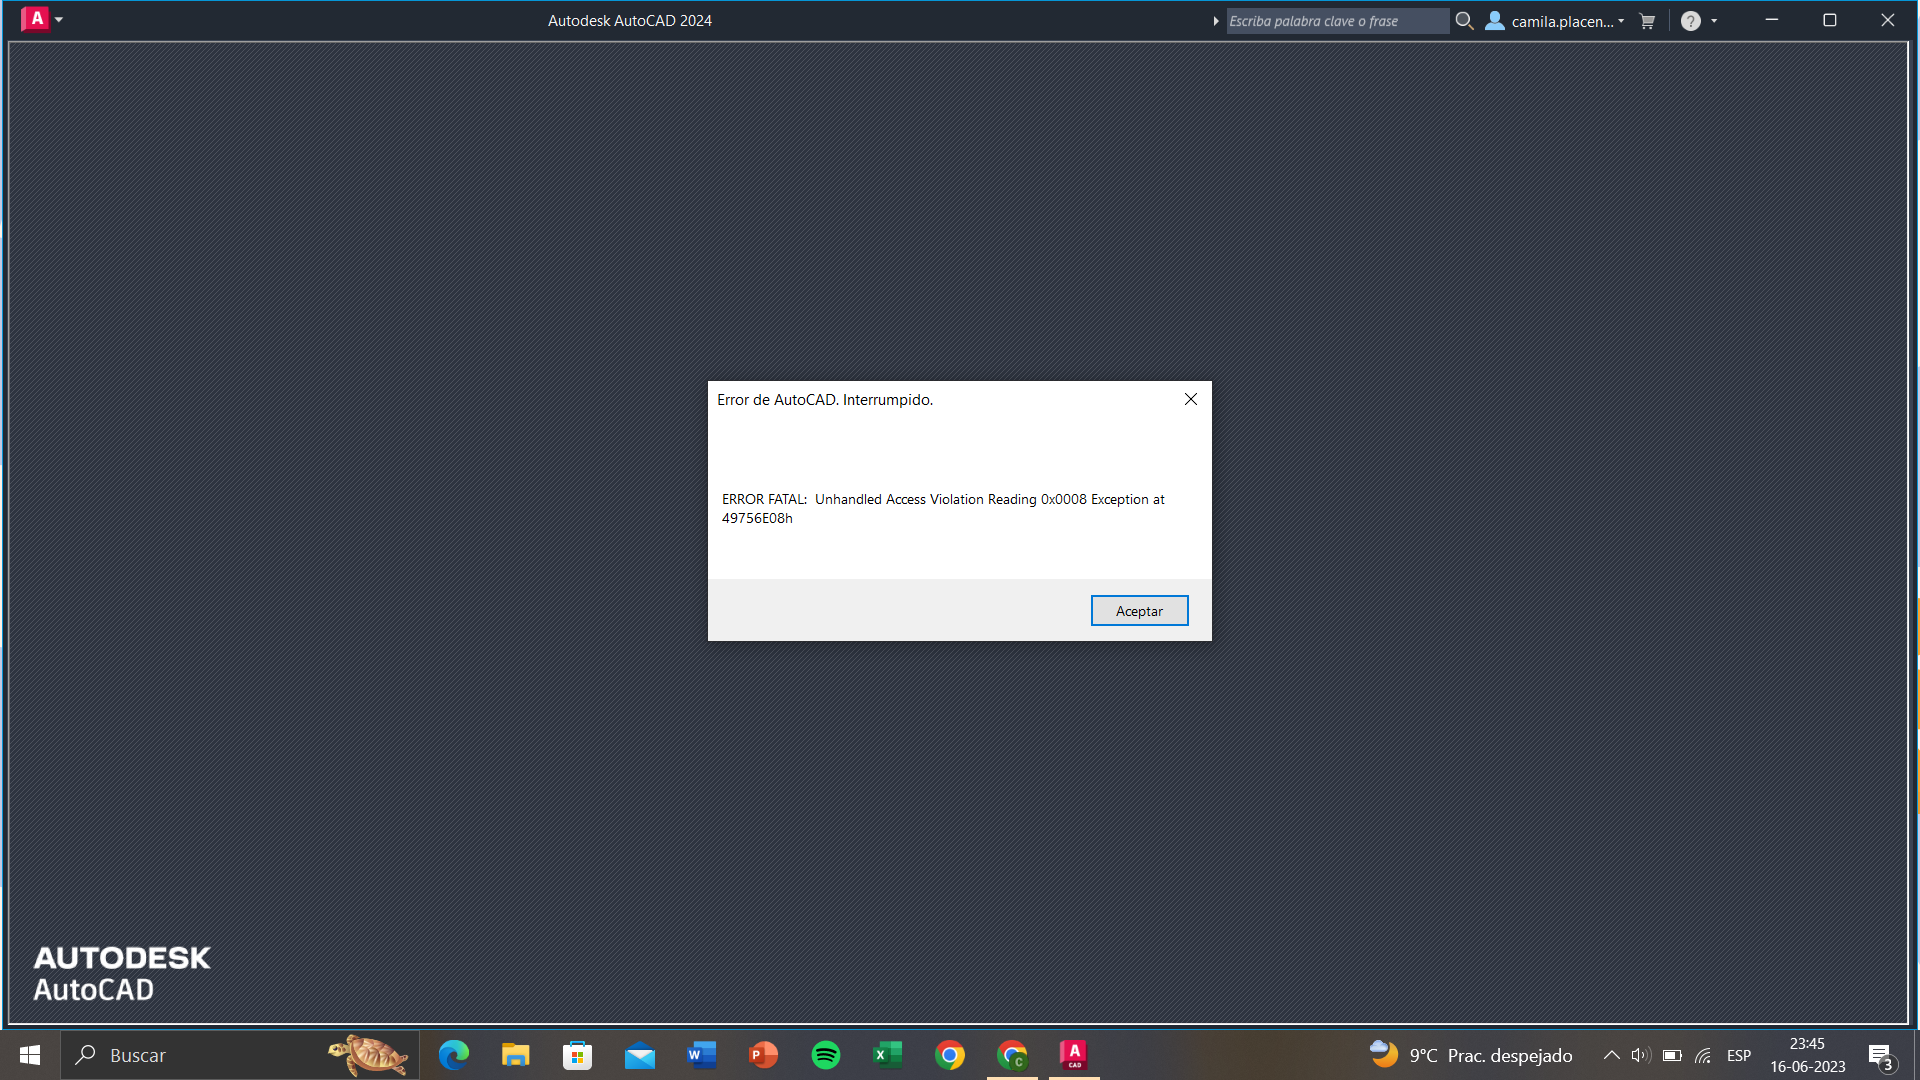Open the red A application menu
This screenshot has height=1080, width=1920.
[x=33, y=18]
